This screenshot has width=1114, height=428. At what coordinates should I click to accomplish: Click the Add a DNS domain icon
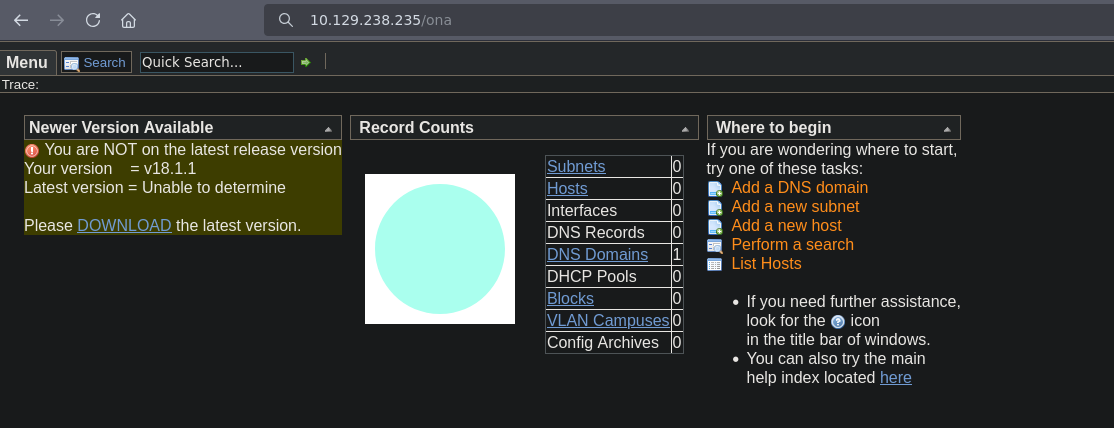(715, 188)
